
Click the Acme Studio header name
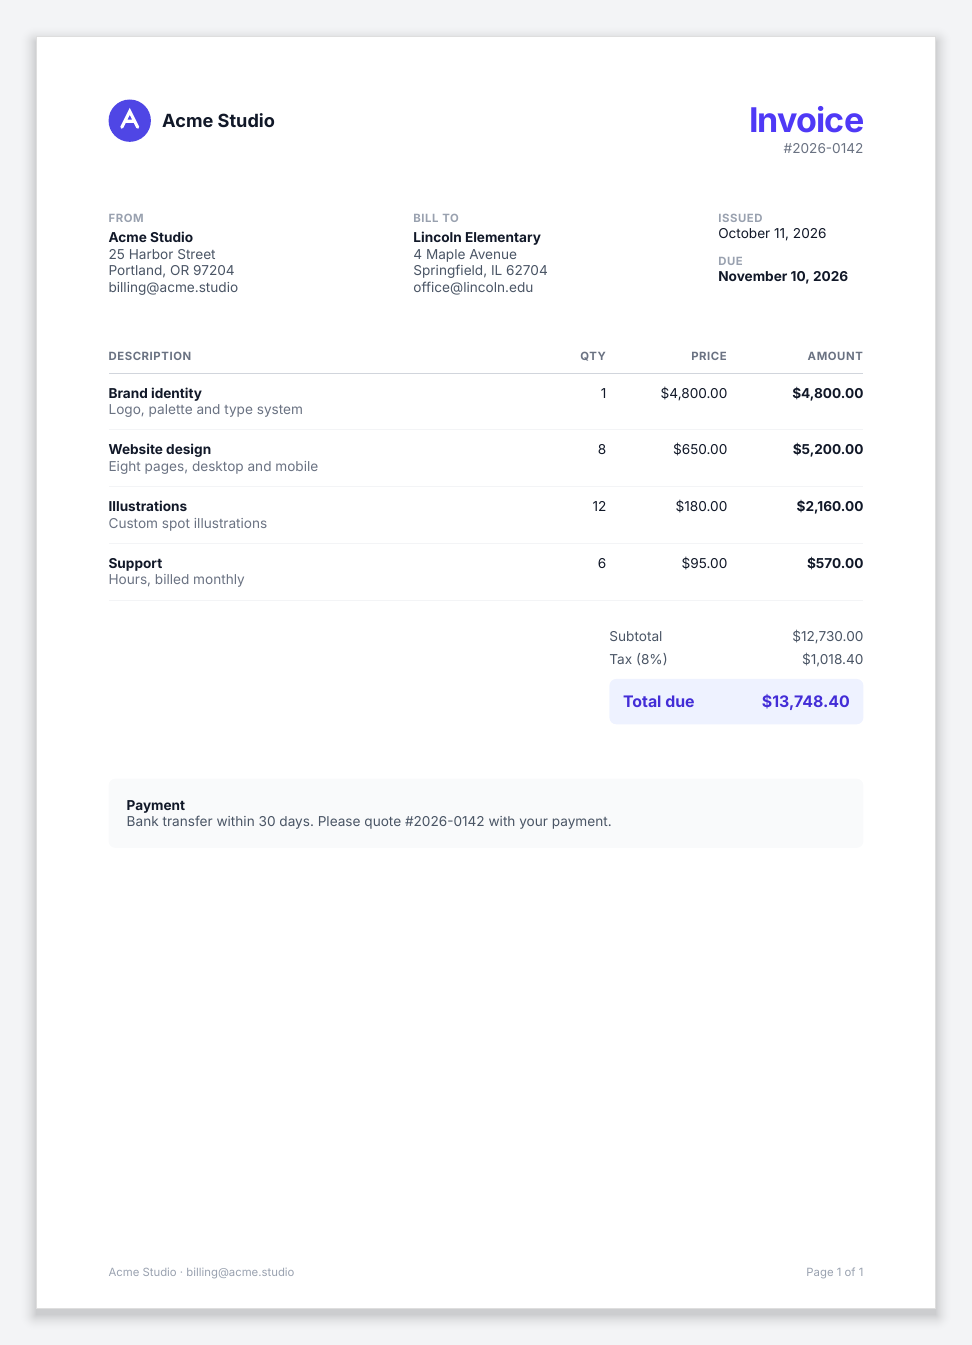coord(218,121)
